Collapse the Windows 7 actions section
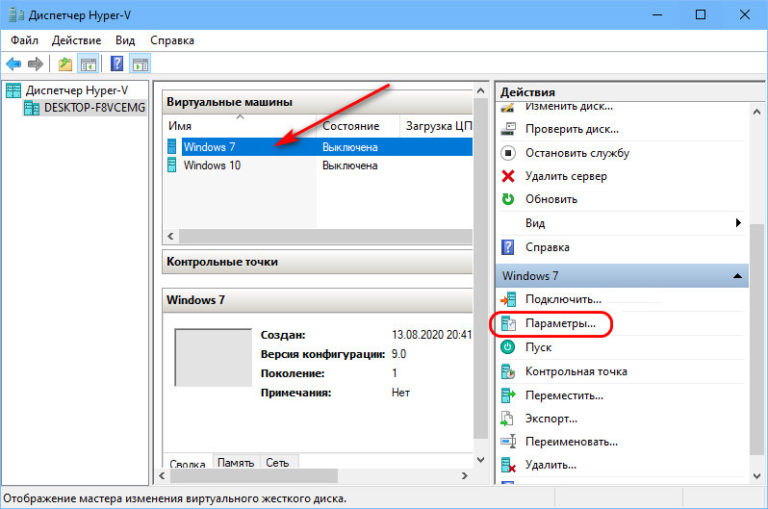768x509 pixels. (738, 276)
